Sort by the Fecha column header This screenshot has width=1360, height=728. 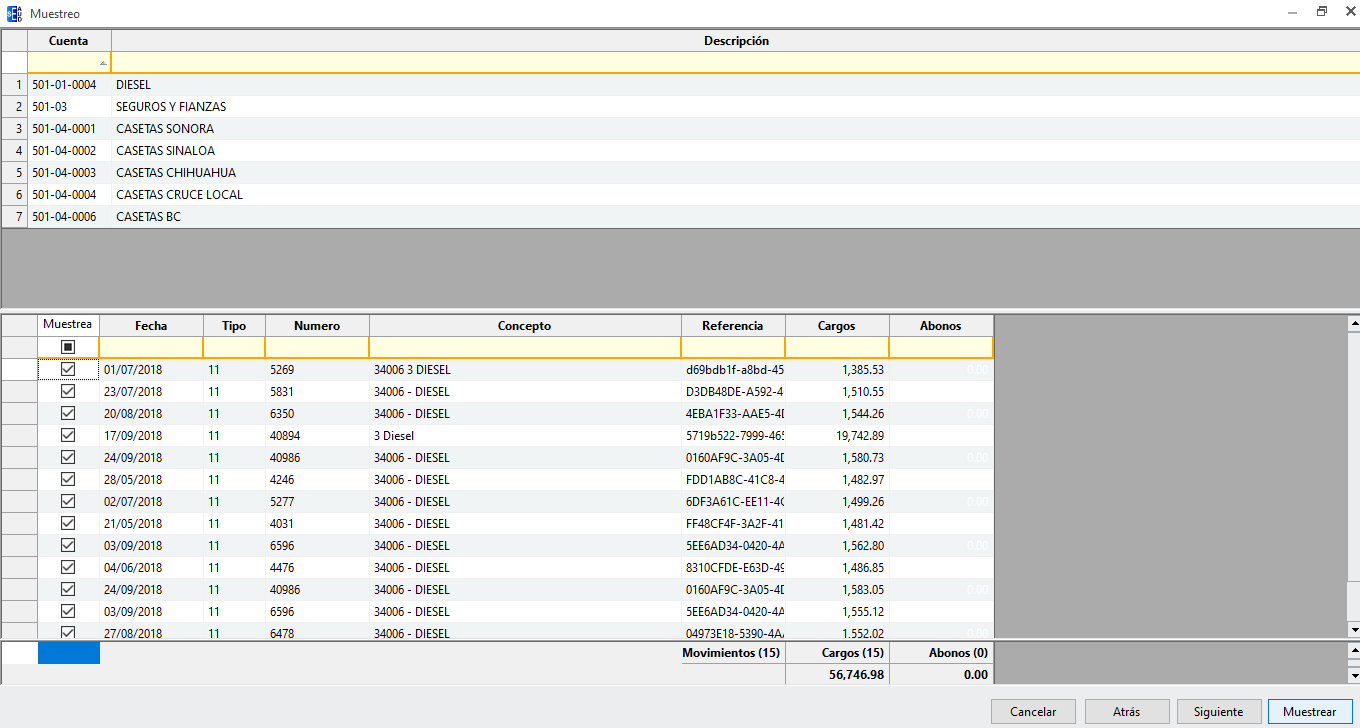tap(151, 326)
